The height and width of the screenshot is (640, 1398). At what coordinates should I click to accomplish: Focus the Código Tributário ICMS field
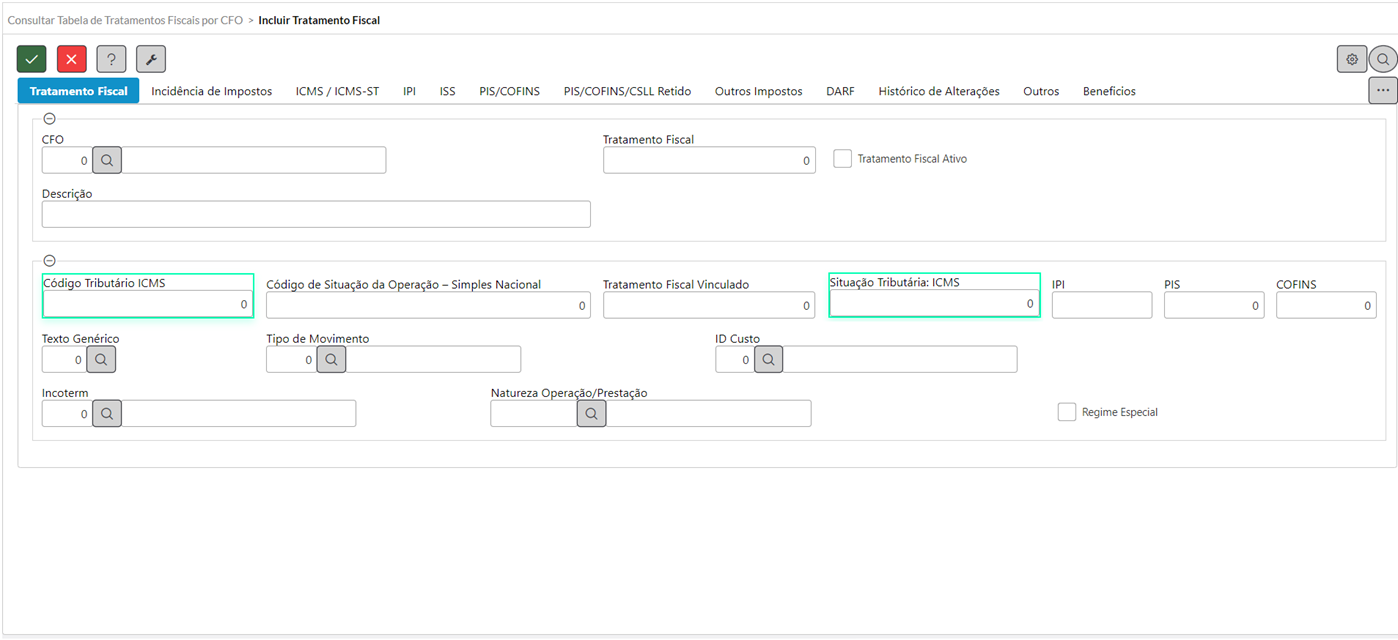pos(148,304)
